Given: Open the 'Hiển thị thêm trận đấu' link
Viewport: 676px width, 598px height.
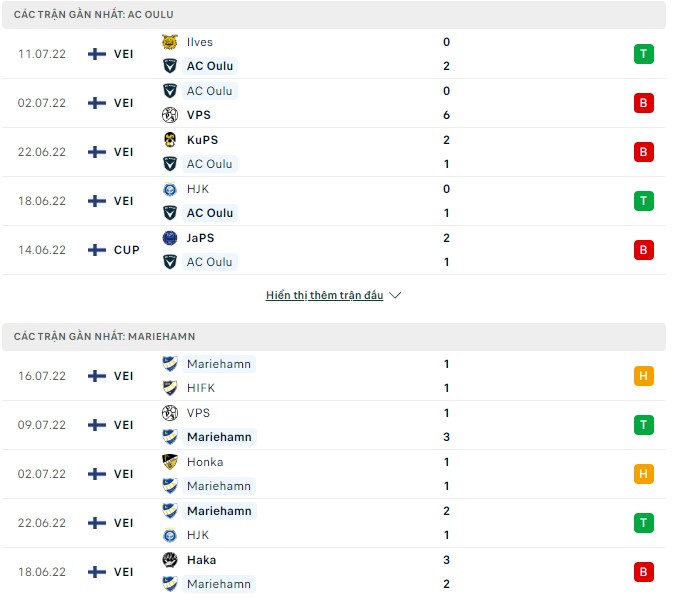Looking at the screenshot, I should 324,296.
